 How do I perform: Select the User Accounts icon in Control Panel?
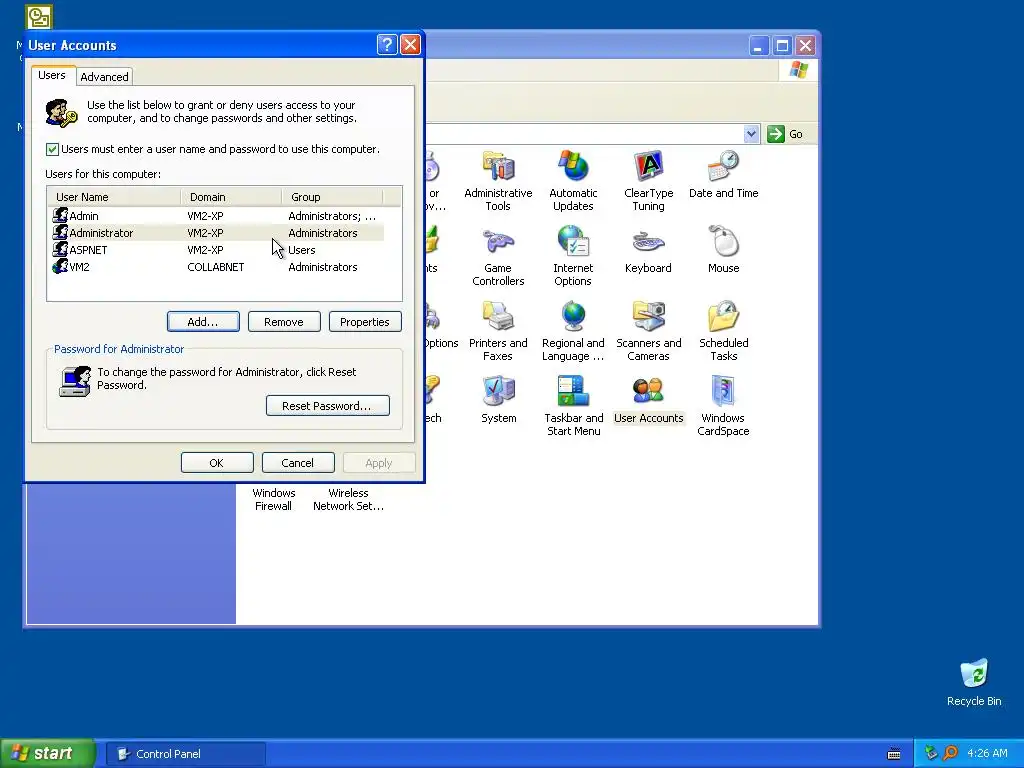click(648, 399)
